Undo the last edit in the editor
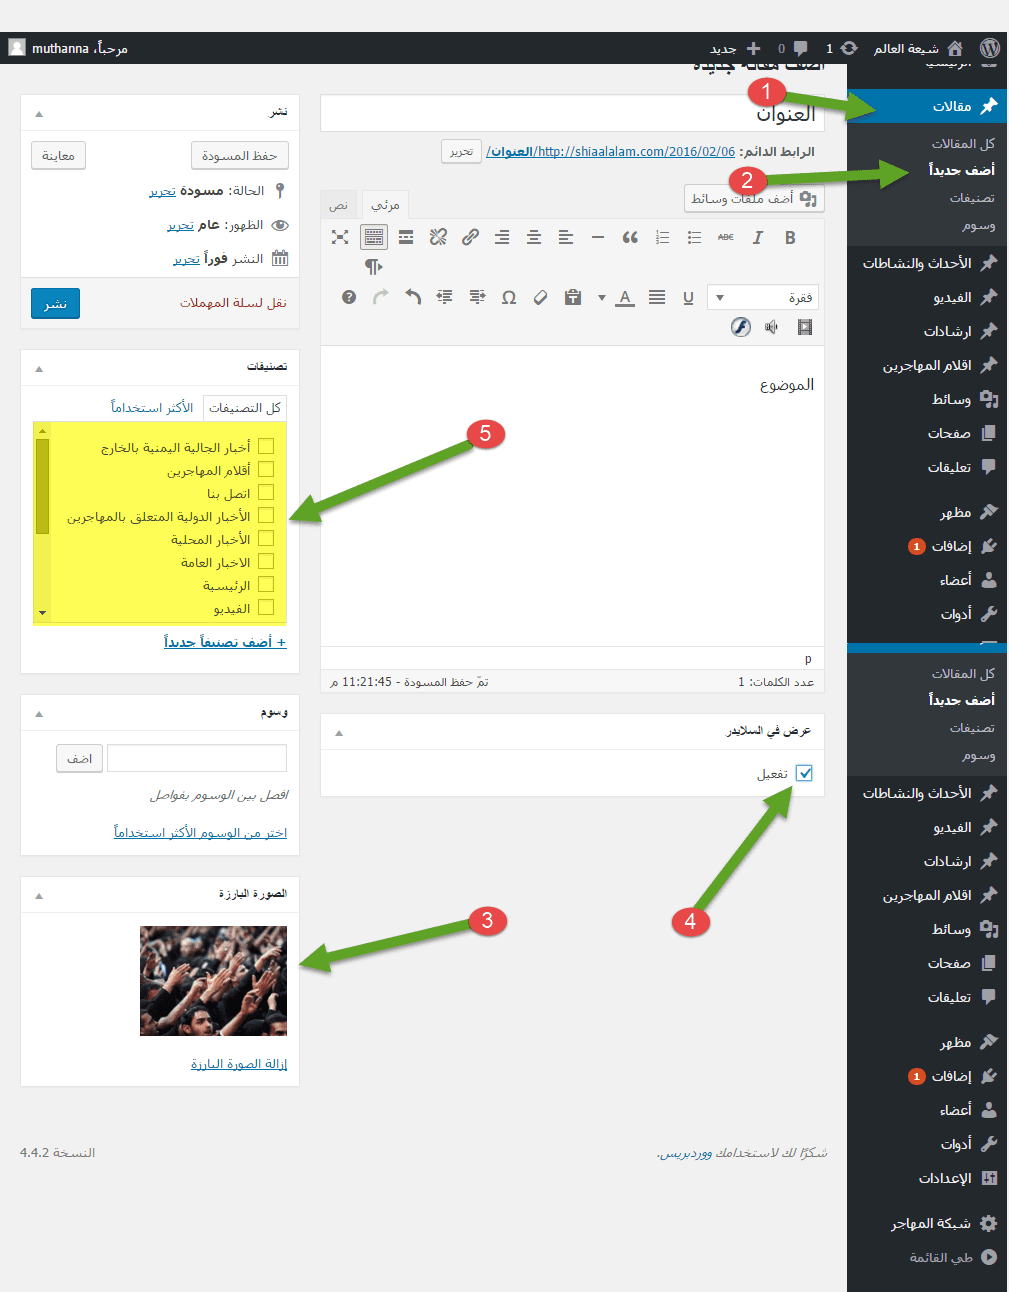This screenshot has height=1292, width=1009. 413,297
